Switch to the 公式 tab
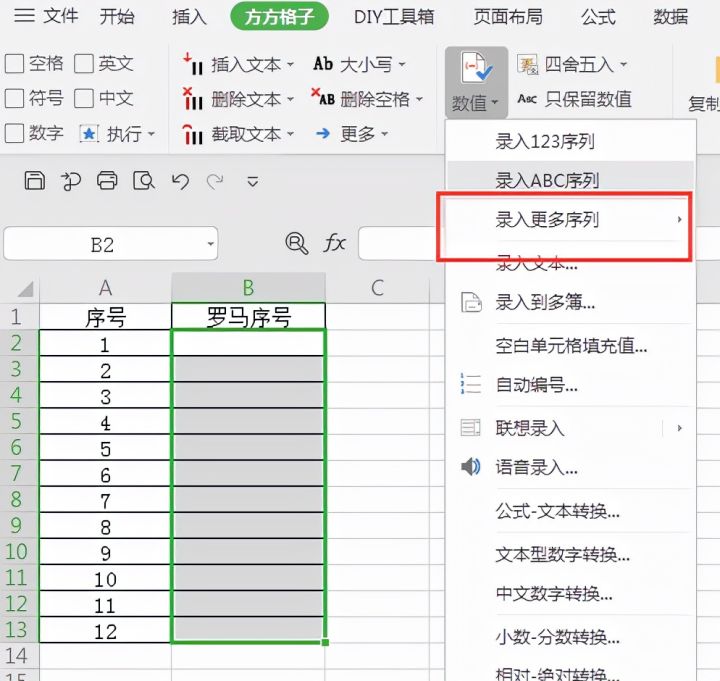The height and width of the screenshot is (681, 720). 598,17
